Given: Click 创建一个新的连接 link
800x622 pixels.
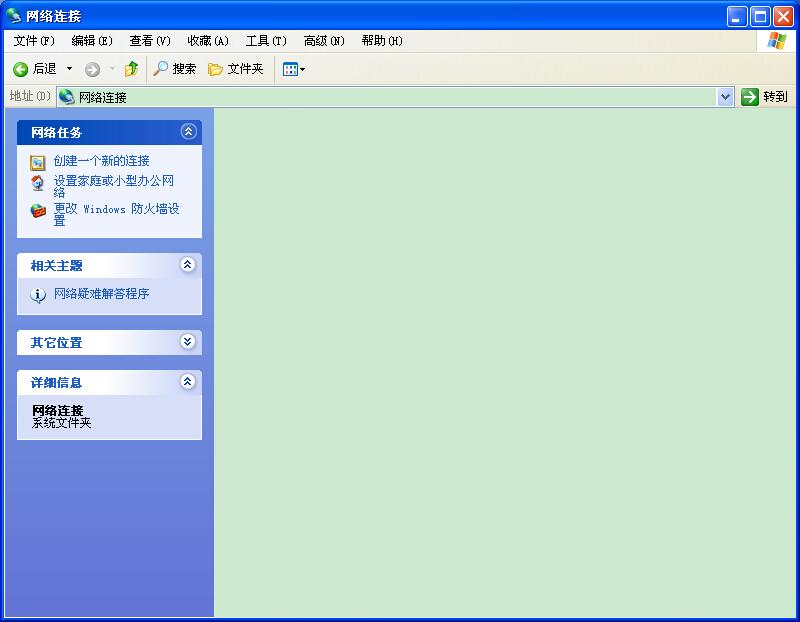Looking at the screenshot, I should [x=102, y=161].
